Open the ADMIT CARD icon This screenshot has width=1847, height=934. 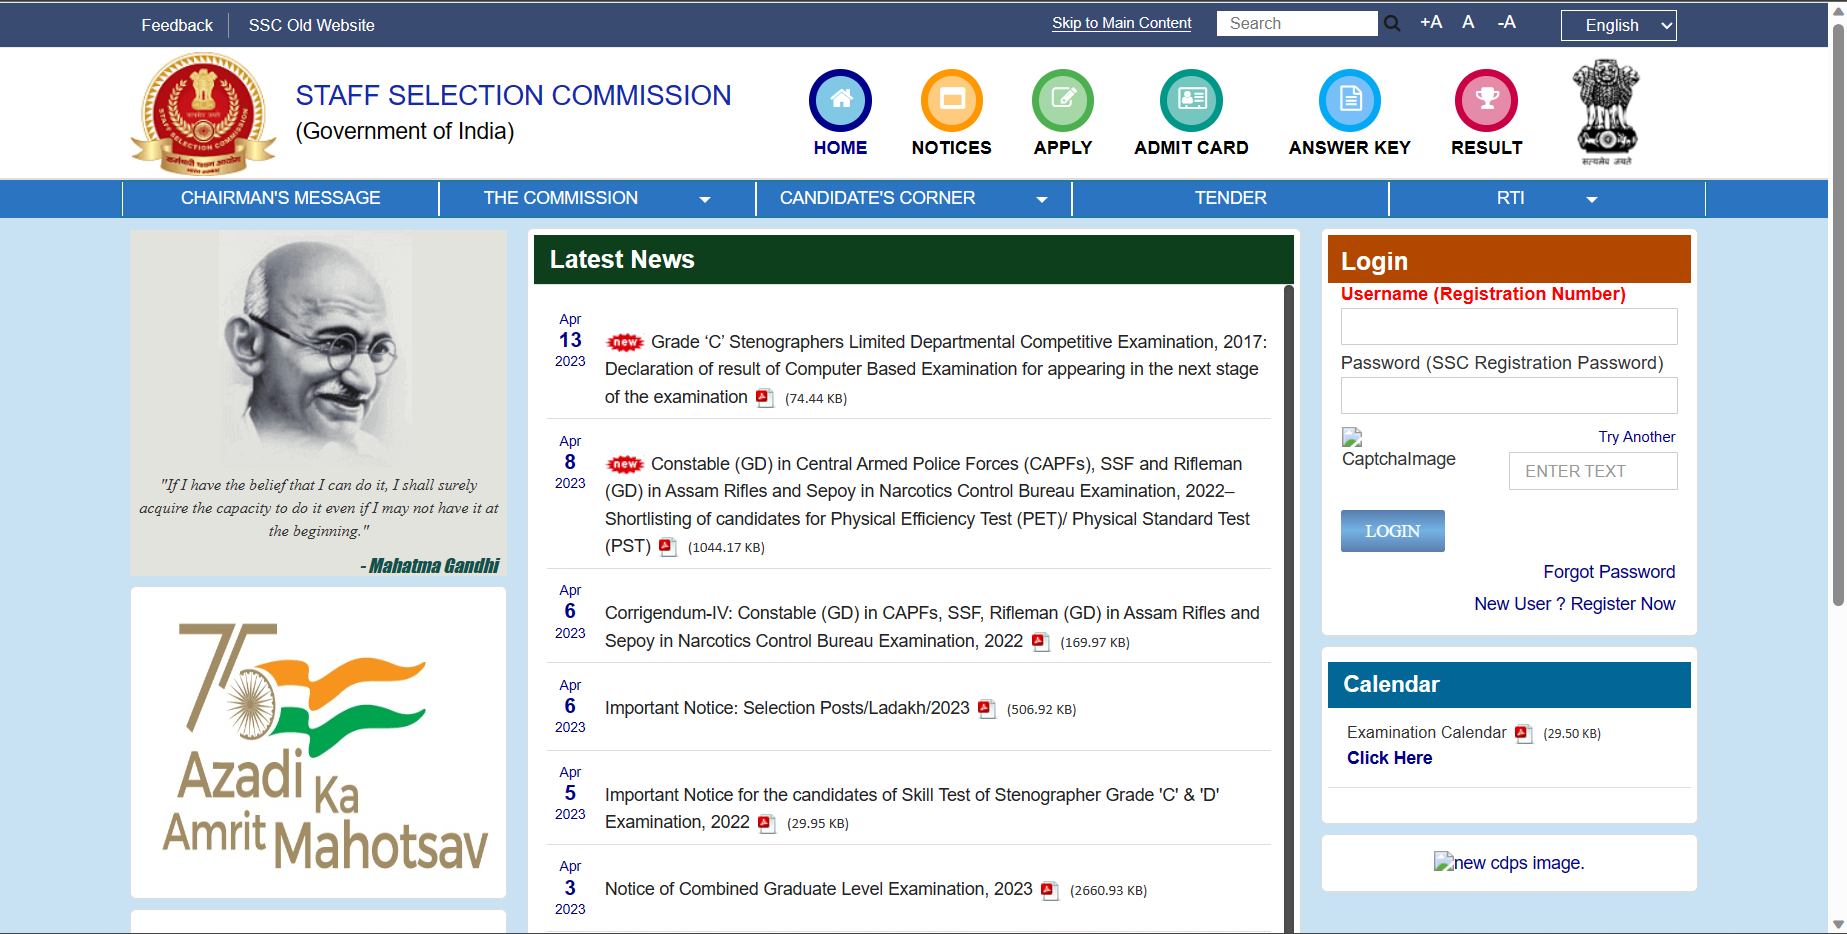point(1191,100)
